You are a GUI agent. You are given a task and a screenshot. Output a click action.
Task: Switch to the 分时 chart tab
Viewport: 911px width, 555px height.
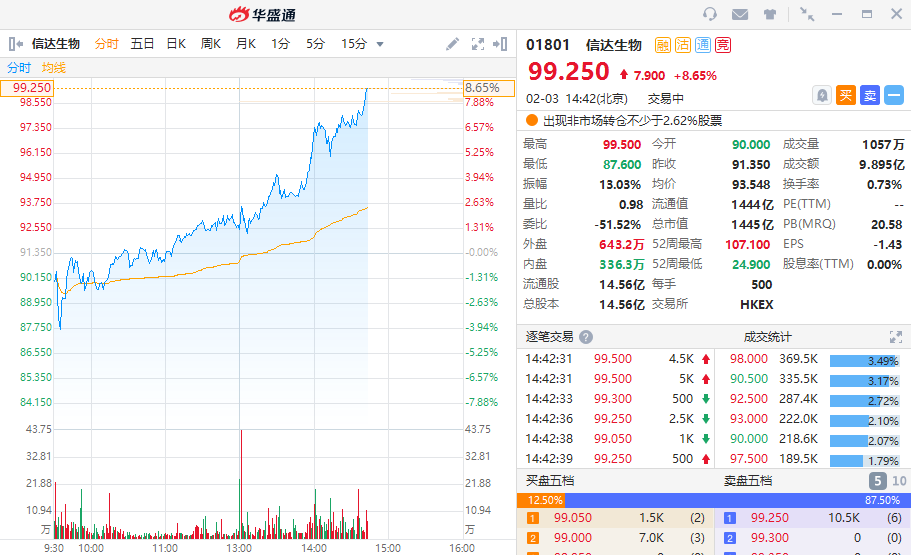tap(106, 44)
